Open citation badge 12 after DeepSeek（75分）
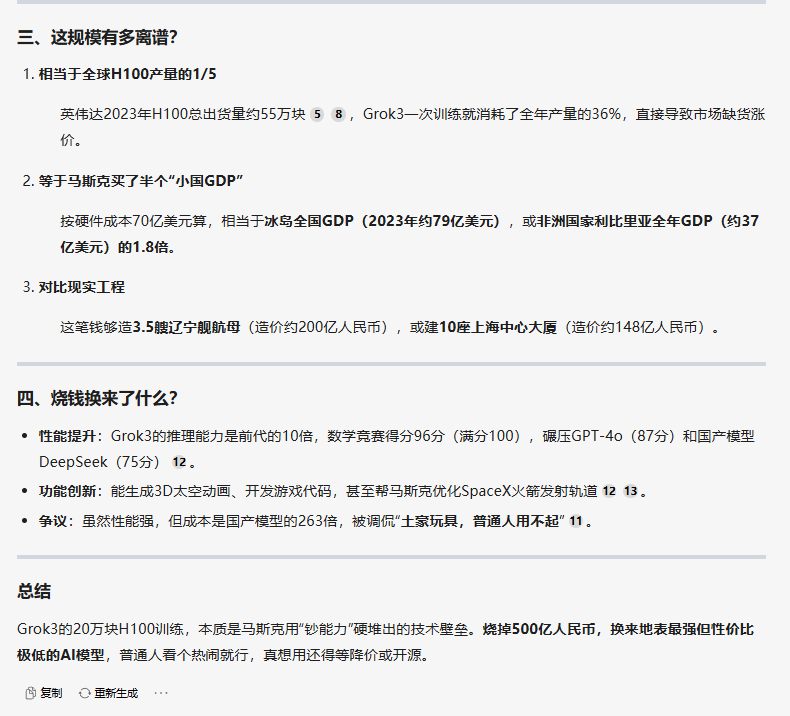Screen dimensions: 790x716 (x=179, y=462)
